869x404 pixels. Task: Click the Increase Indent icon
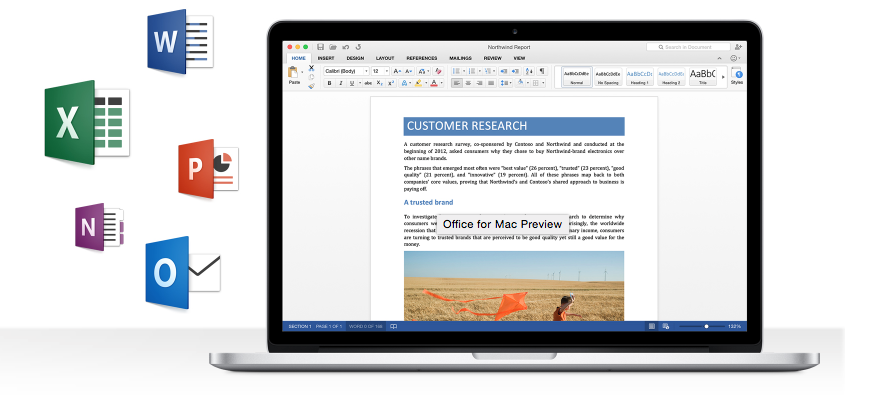pyautogui.click(x=515, y=71)
